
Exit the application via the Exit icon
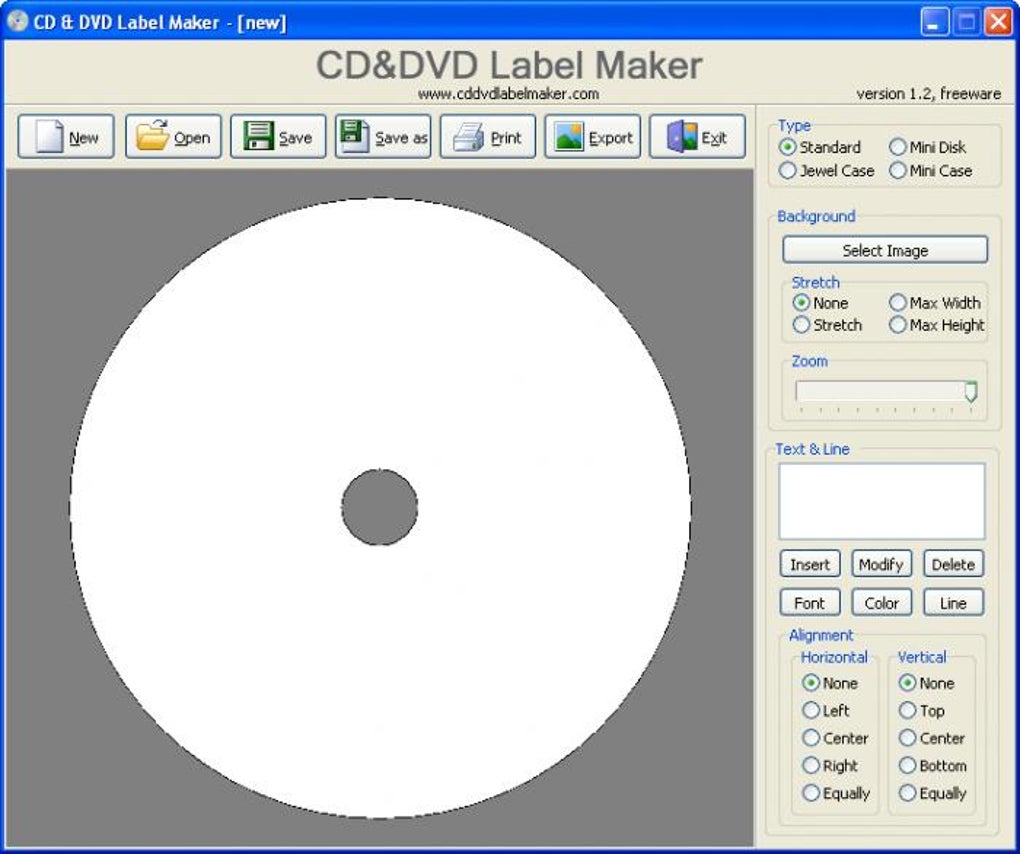(x=682, y=136)
